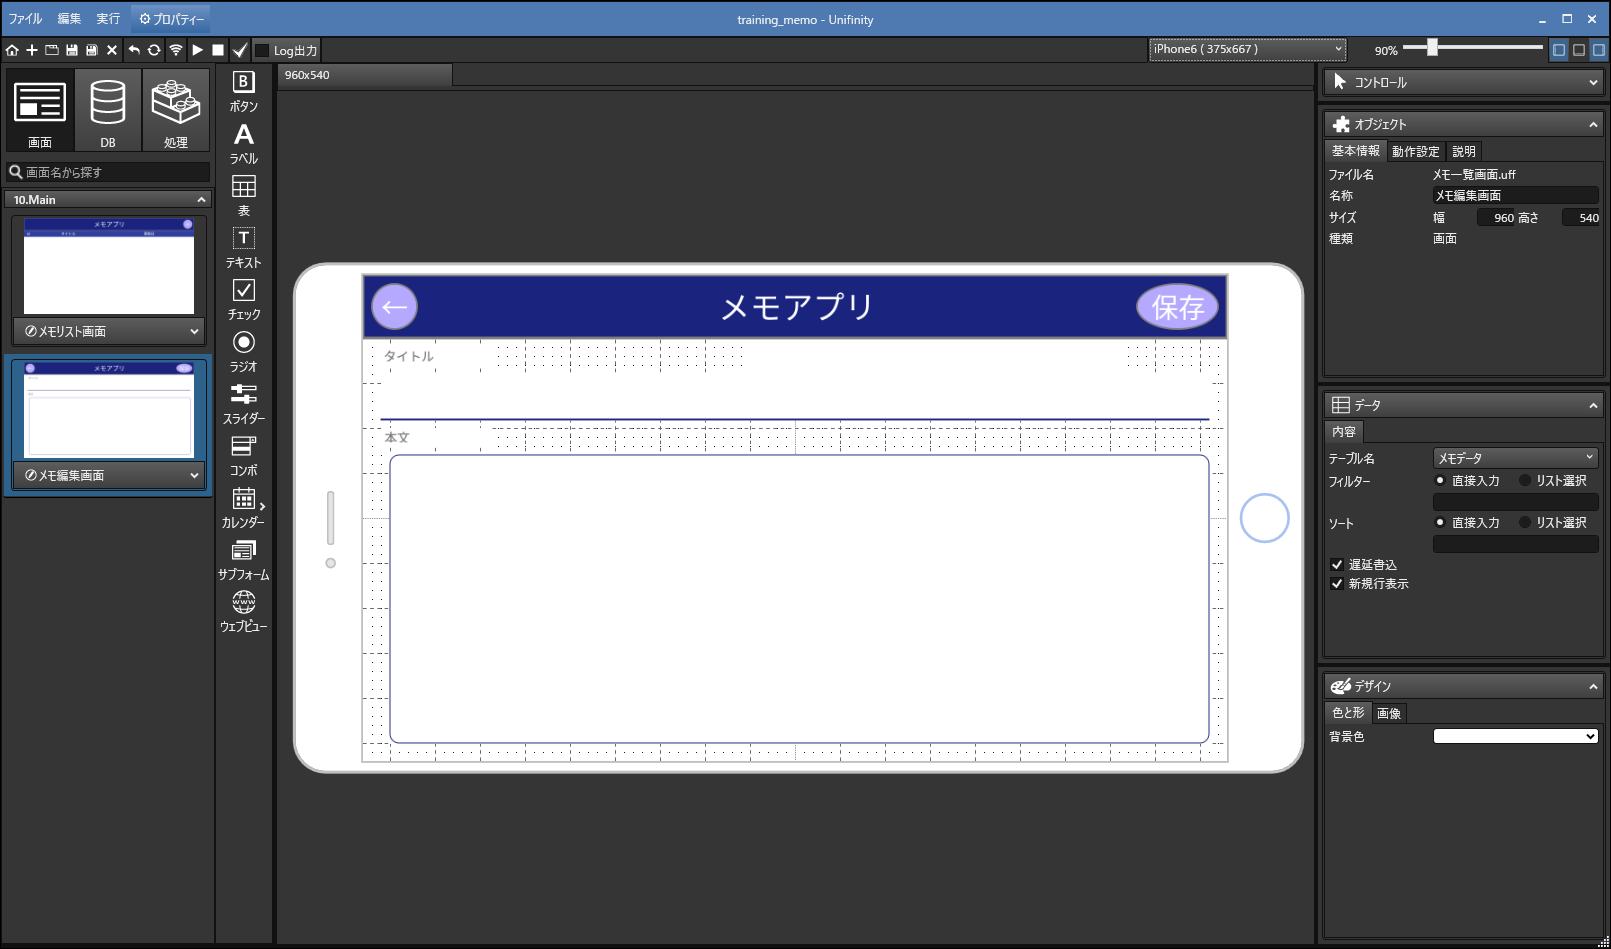Click the ウェブビュー (WebView) control icon
This screenshot has height=949, width=1611.
[x=243, y=603]
